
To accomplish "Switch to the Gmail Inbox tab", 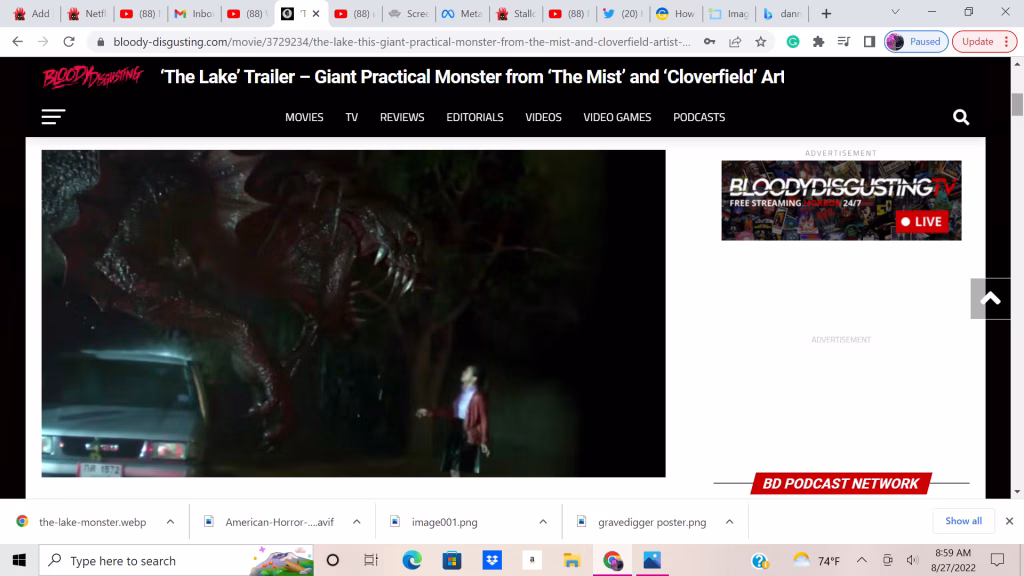I will (195, 14).
